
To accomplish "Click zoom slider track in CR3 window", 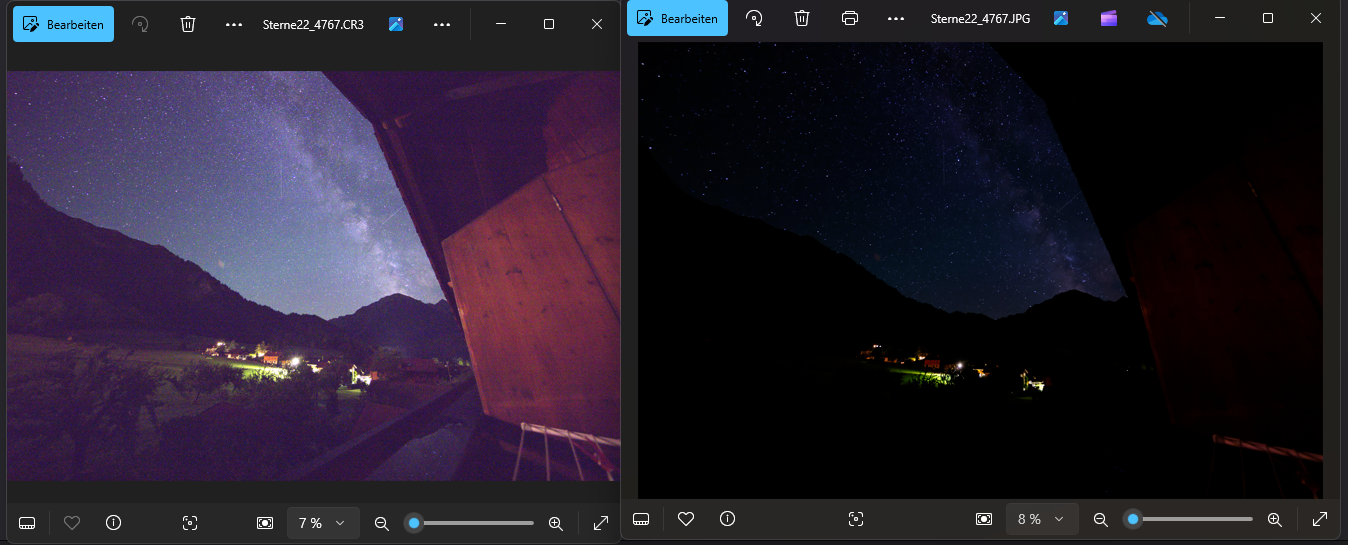I will click(480, 523).
